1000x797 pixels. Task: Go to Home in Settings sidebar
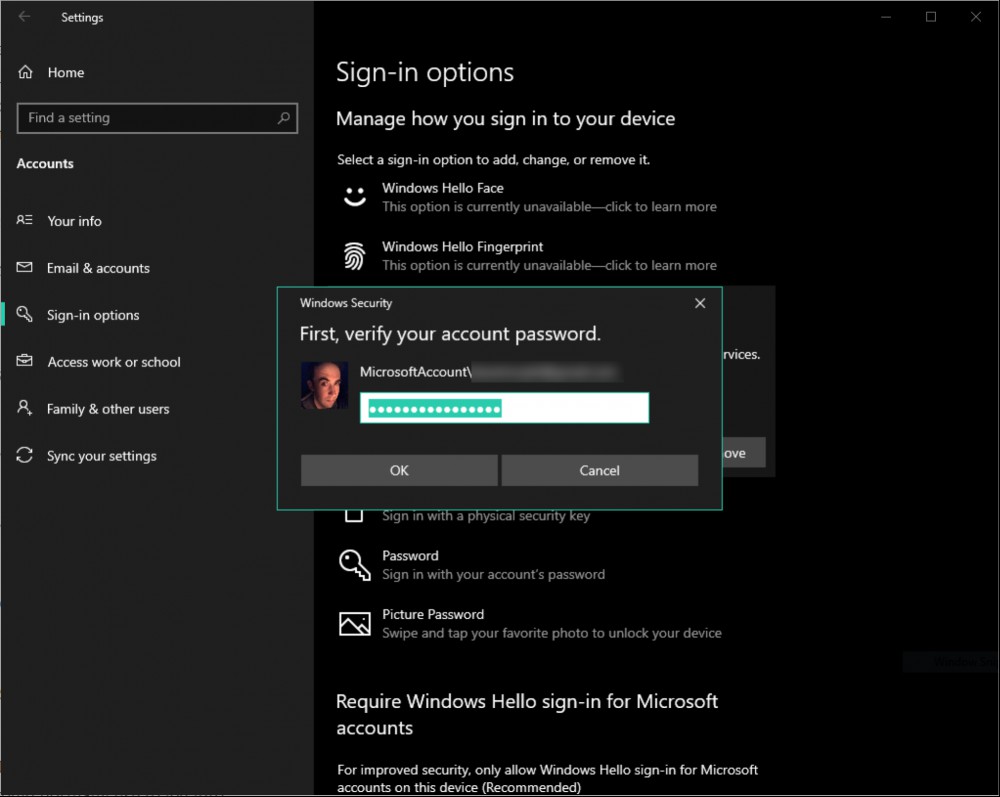66,73
